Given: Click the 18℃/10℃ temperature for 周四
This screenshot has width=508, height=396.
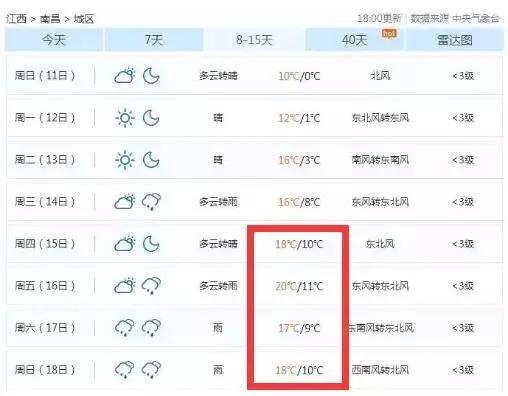Looking at the screenshot, I should (x=299, y=244).
